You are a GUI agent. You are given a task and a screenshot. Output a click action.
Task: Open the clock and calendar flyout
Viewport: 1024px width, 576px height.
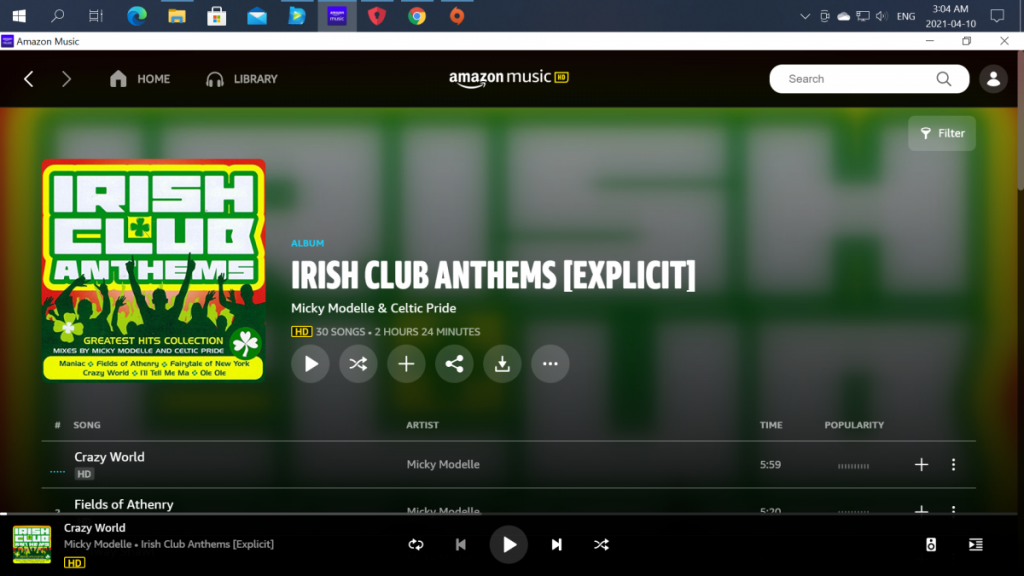950,16
